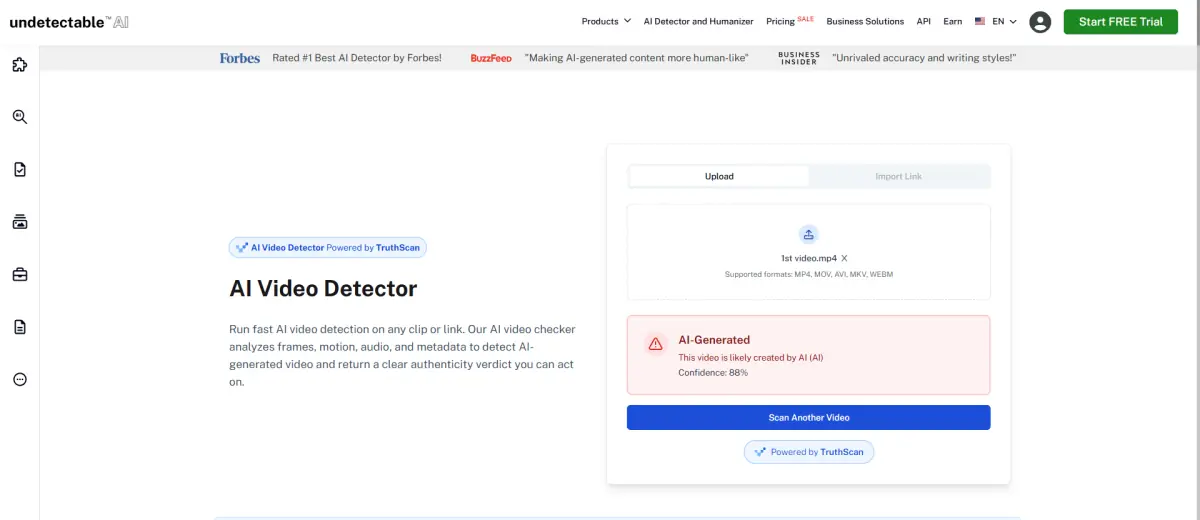Open the EN language selector dropdown

996,21
